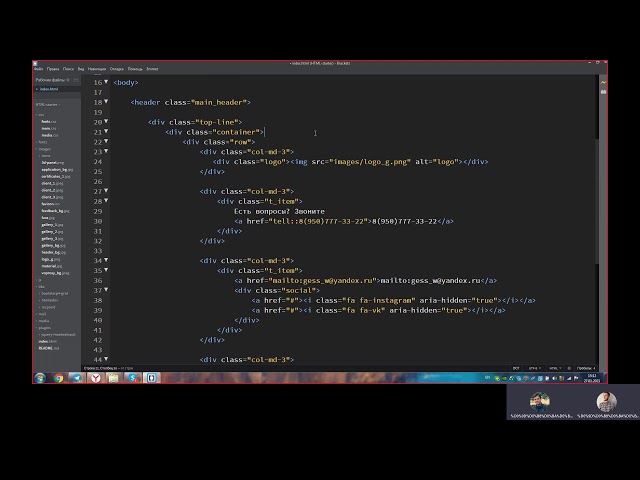Click the split view icon in sidebar header
640x480 pixels.
(x=76, y=80)
